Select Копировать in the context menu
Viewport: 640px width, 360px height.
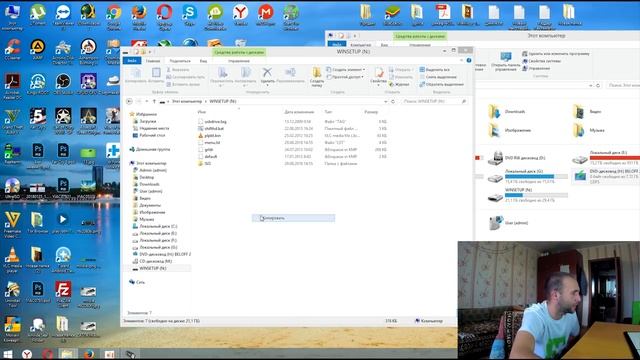293,218
